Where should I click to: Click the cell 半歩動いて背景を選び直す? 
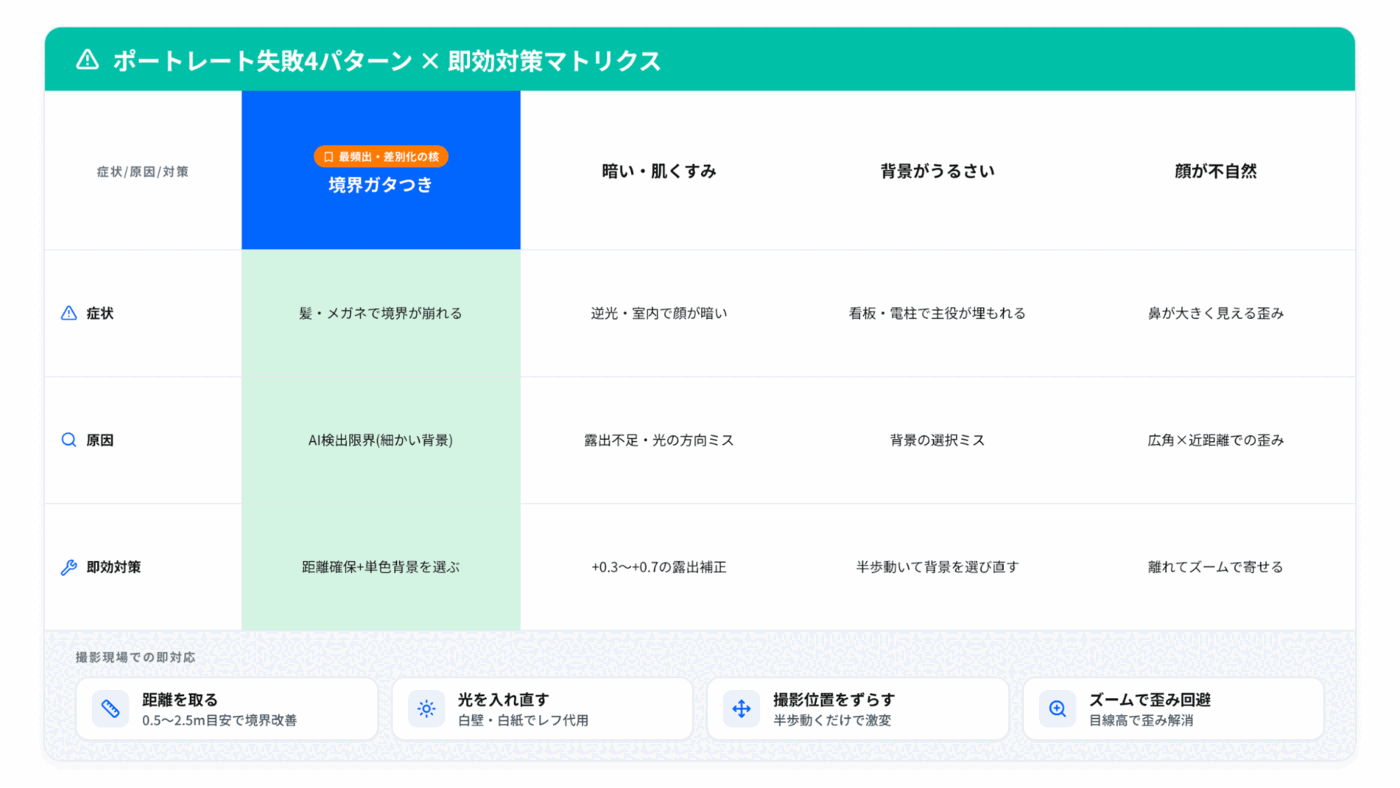(938, 567)
